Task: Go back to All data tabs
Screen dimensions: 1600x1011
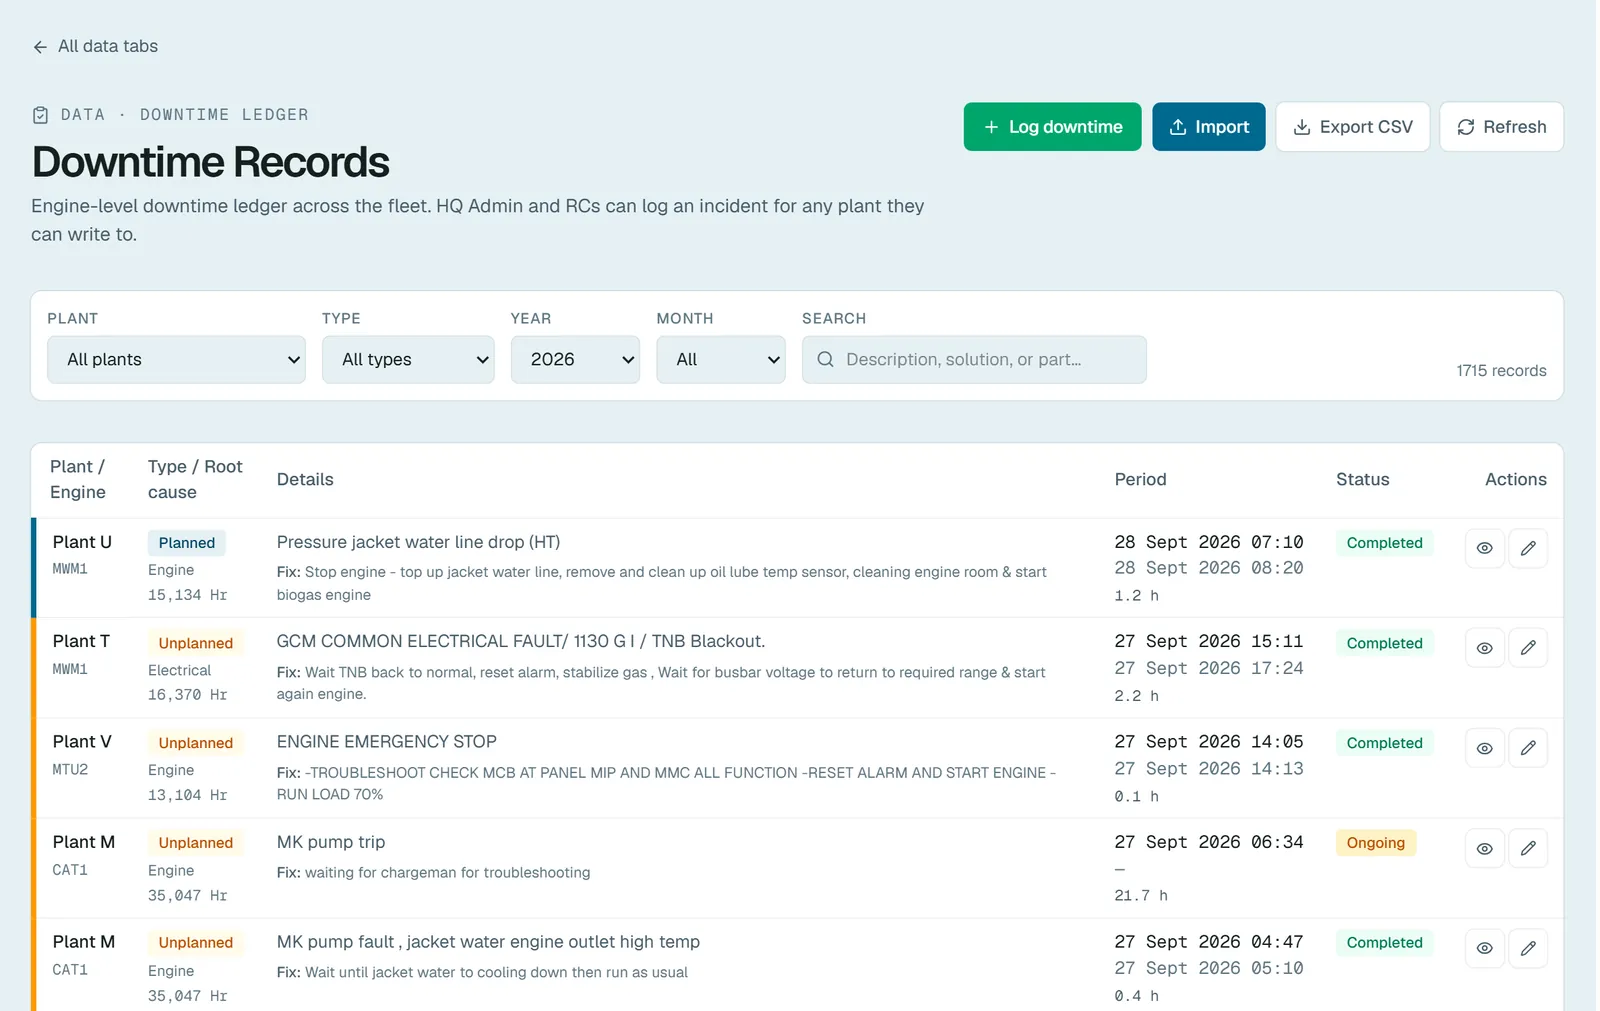Action: [x=95, y=46]
